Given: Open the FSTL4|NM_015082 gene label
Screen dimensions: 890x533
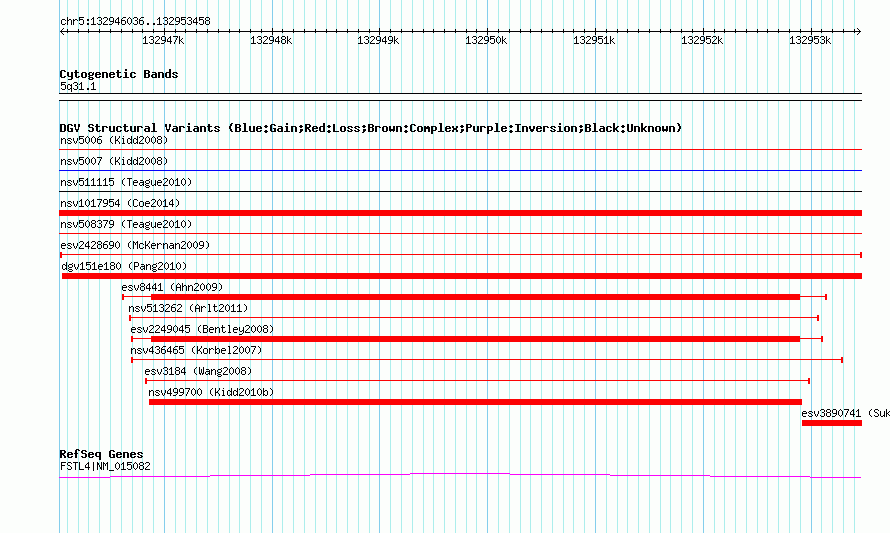Looking at the screenshot, I should [x=105, y=467].
